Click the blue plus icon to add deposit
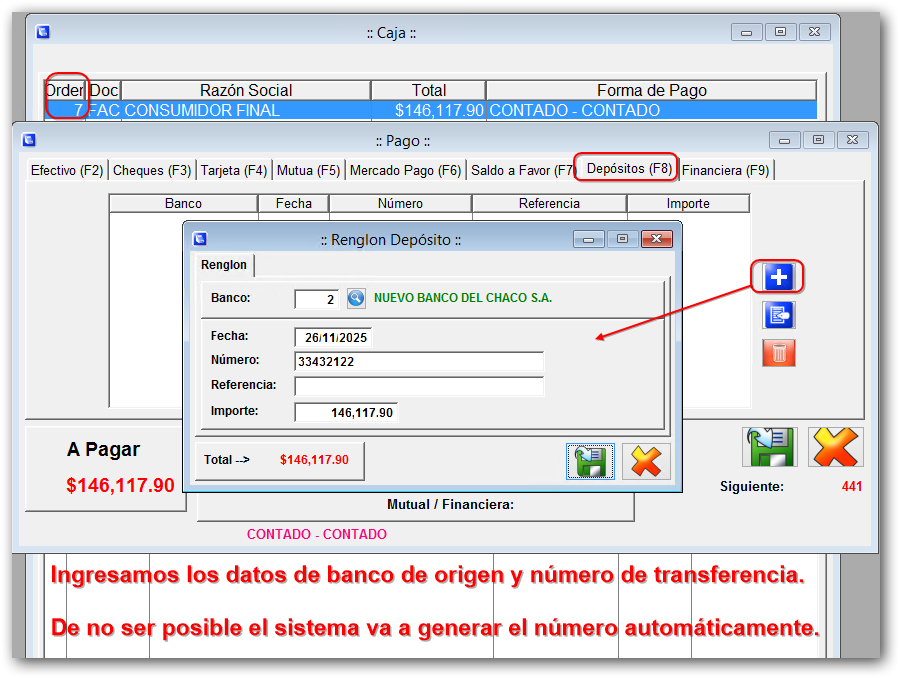 (777, 279)
